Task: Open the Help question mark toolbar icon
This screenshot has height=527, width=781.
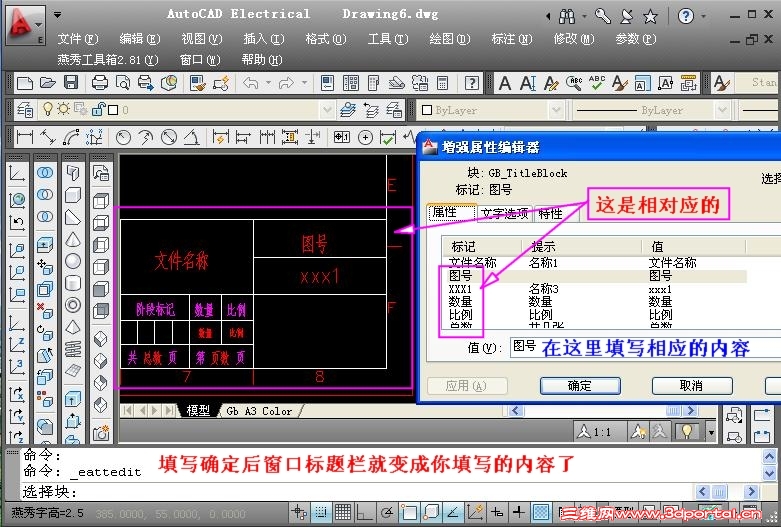Action: [x=472, y=83]
